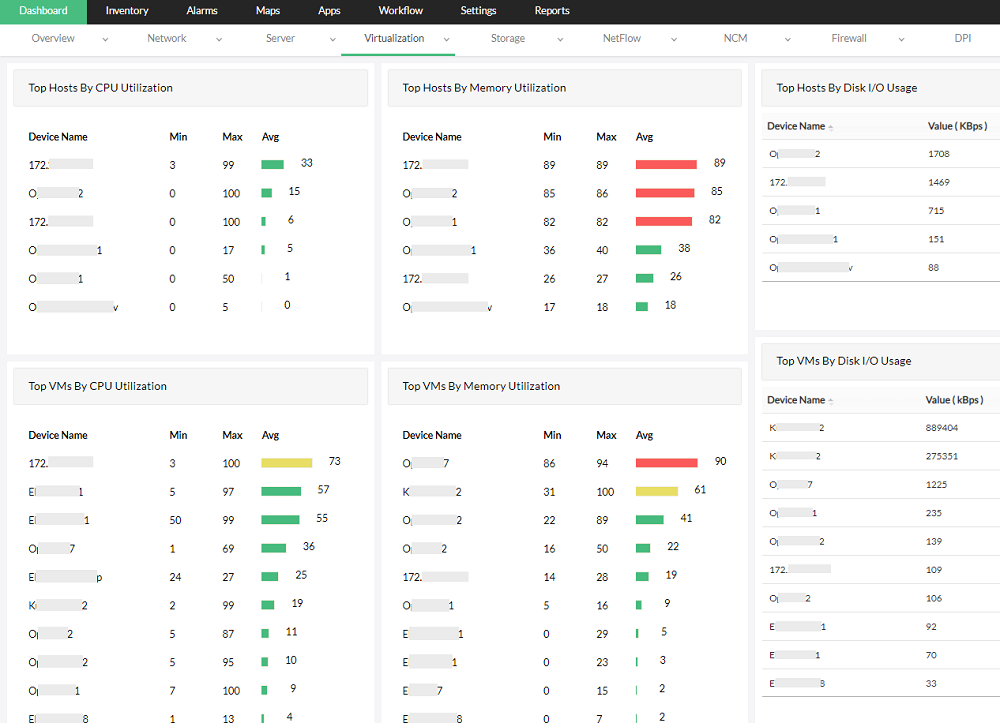Open Settings in the top navigation
Image resolution: width=1000 pixels, height=723 pixels.
click(478, 11)
